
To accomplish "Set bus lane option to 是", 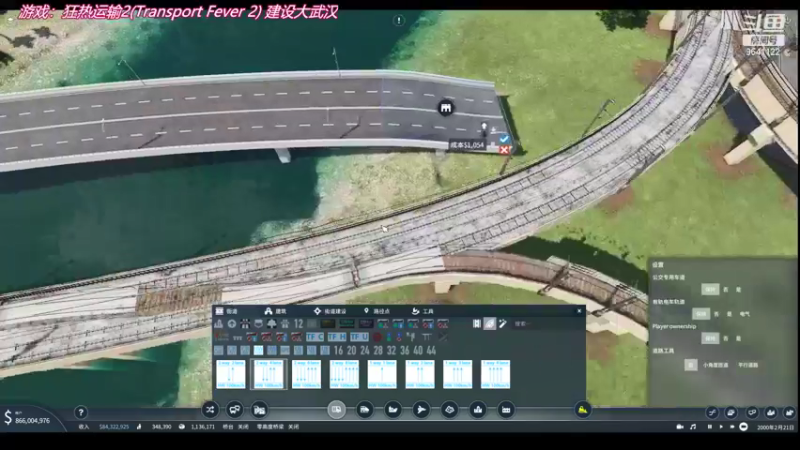I will [x=738, y=289].
